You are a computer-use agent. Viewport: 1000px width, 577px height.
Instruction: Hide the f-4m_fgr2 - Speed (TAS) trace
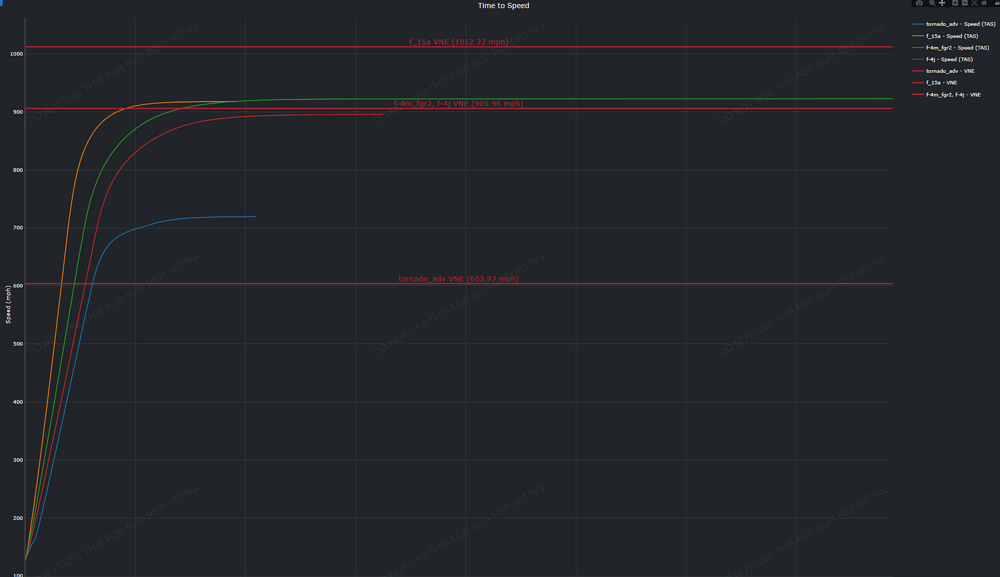[957, 48]
